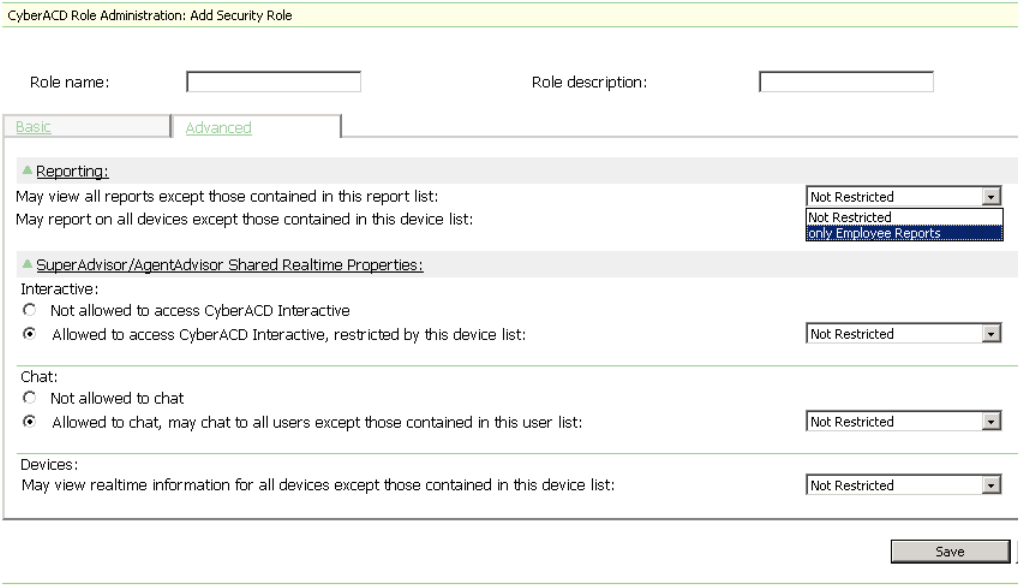Close the report list dropdown arrow

click(991, 197)
